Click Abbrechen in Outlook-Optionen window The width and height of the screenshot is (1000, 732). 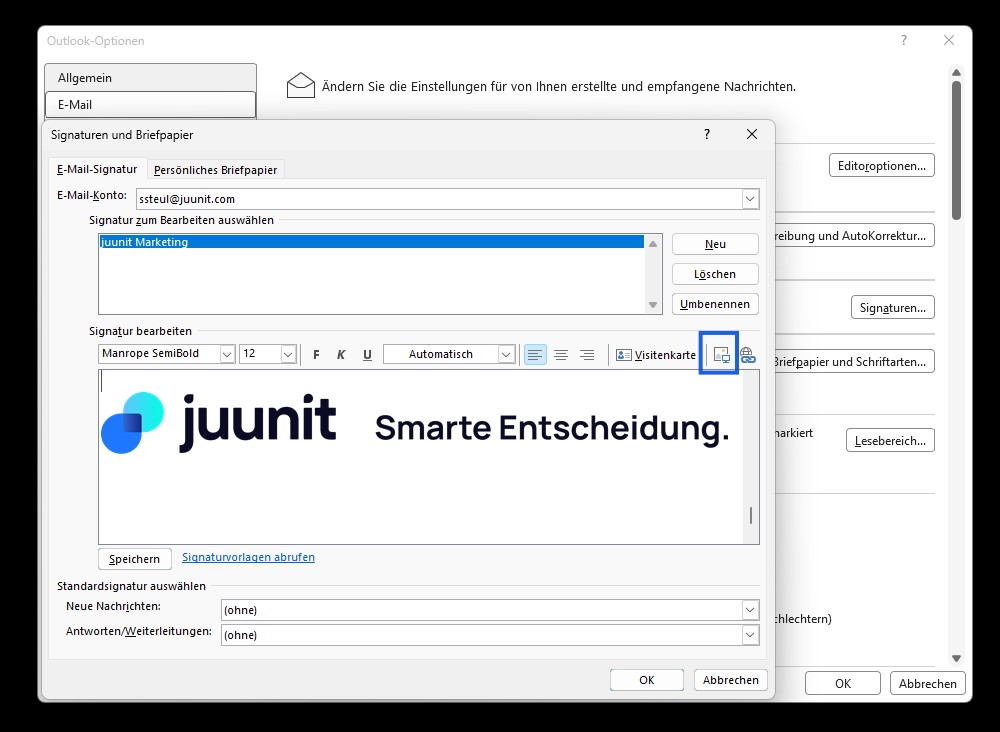point(928,684)
